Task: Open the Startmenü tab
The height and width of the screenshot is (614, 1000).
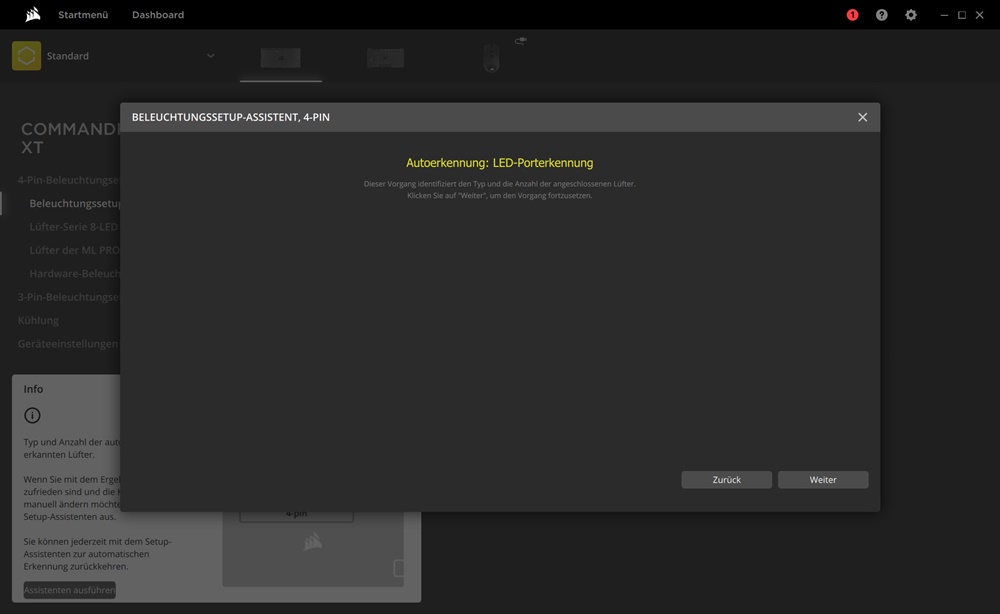Action: (83, 15)
